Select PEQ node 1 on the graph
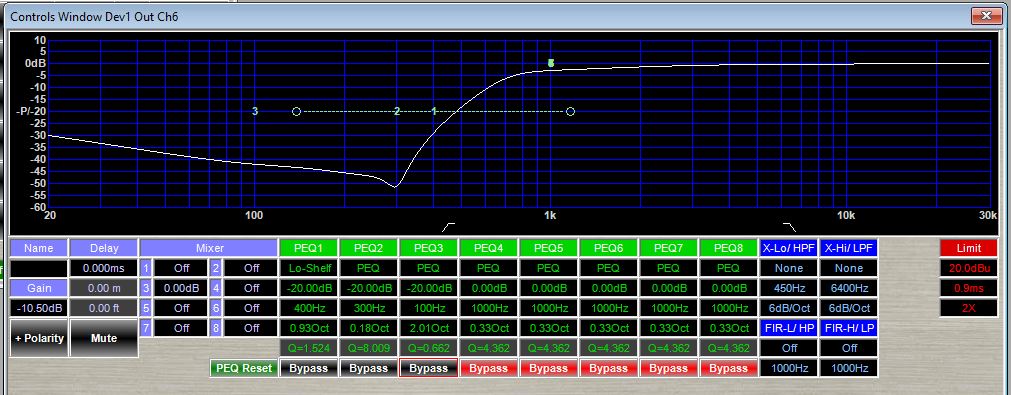 434,111
